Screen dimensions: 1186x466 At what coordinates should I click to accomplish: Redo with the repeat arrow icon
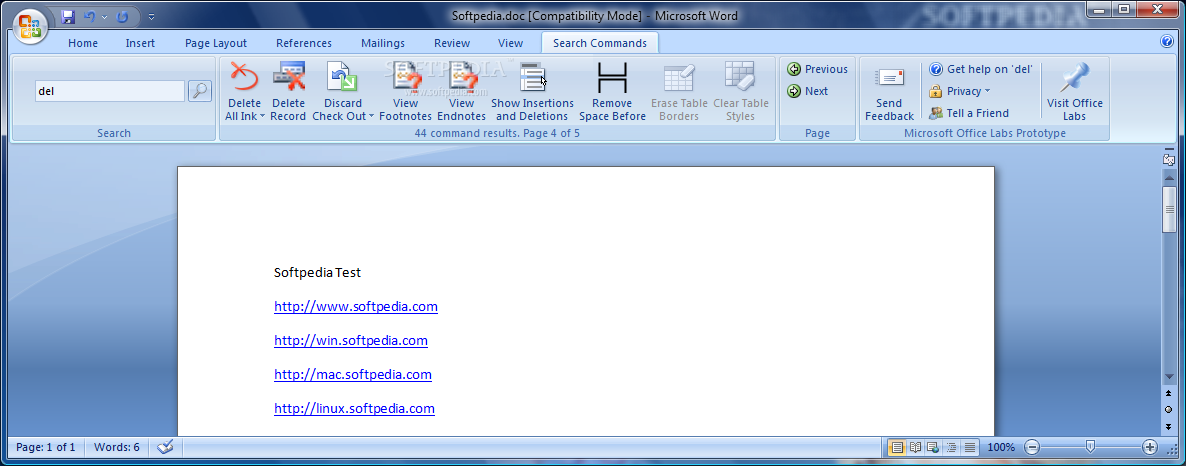pyautogui.click(x=123, y=16)
